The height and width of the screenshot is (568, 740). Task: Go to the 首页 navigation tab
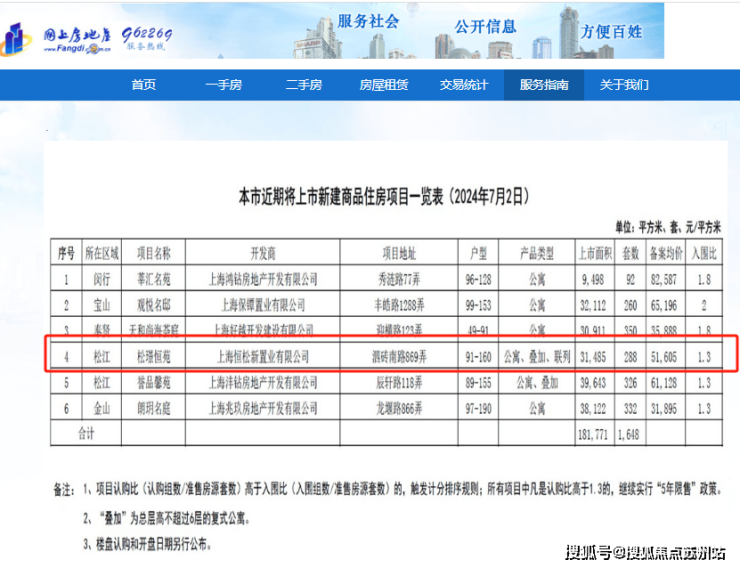click(143, 85)
